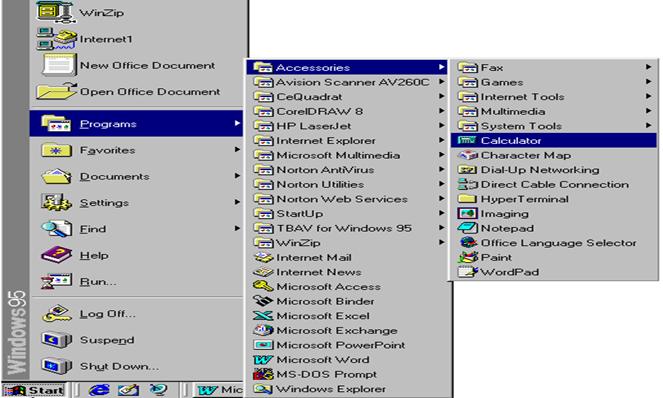
Task: Open the Multimedia accessories group
Action: pyautogui.click(x=554, y=111)
